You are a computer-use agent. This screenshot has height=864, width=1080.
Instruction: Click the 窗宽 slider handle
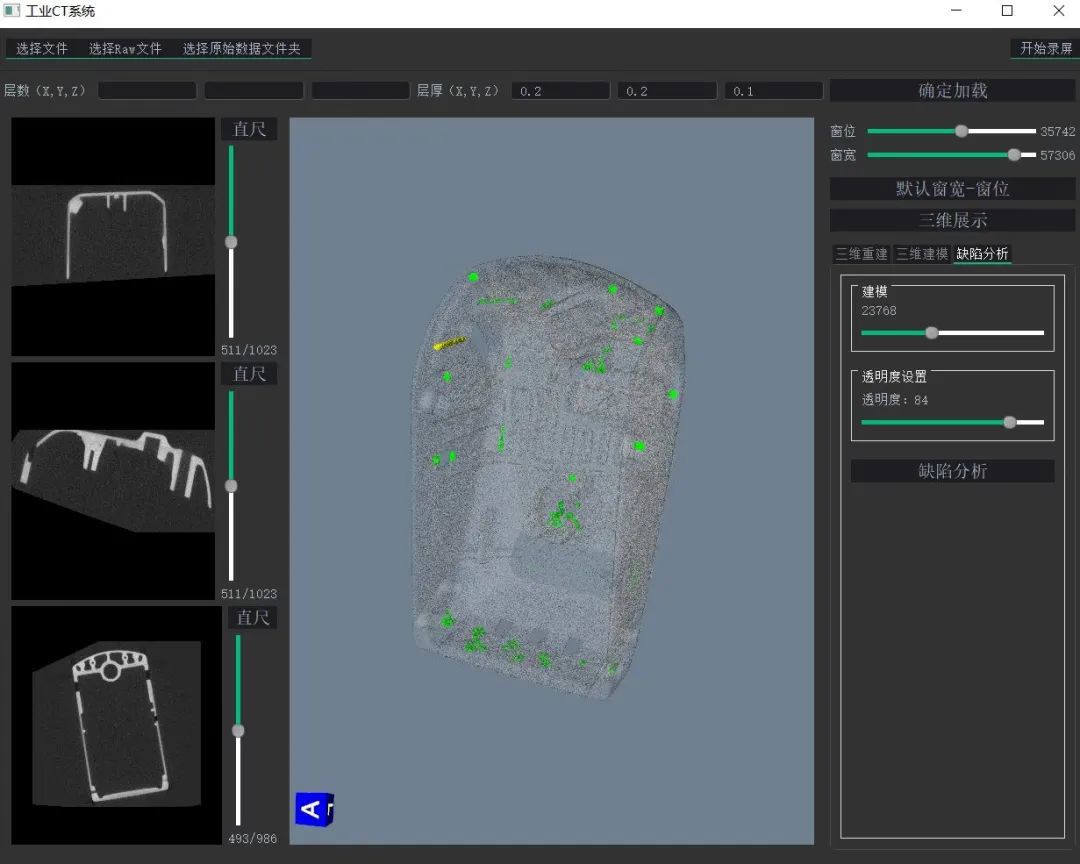[x=1014, y=155]
